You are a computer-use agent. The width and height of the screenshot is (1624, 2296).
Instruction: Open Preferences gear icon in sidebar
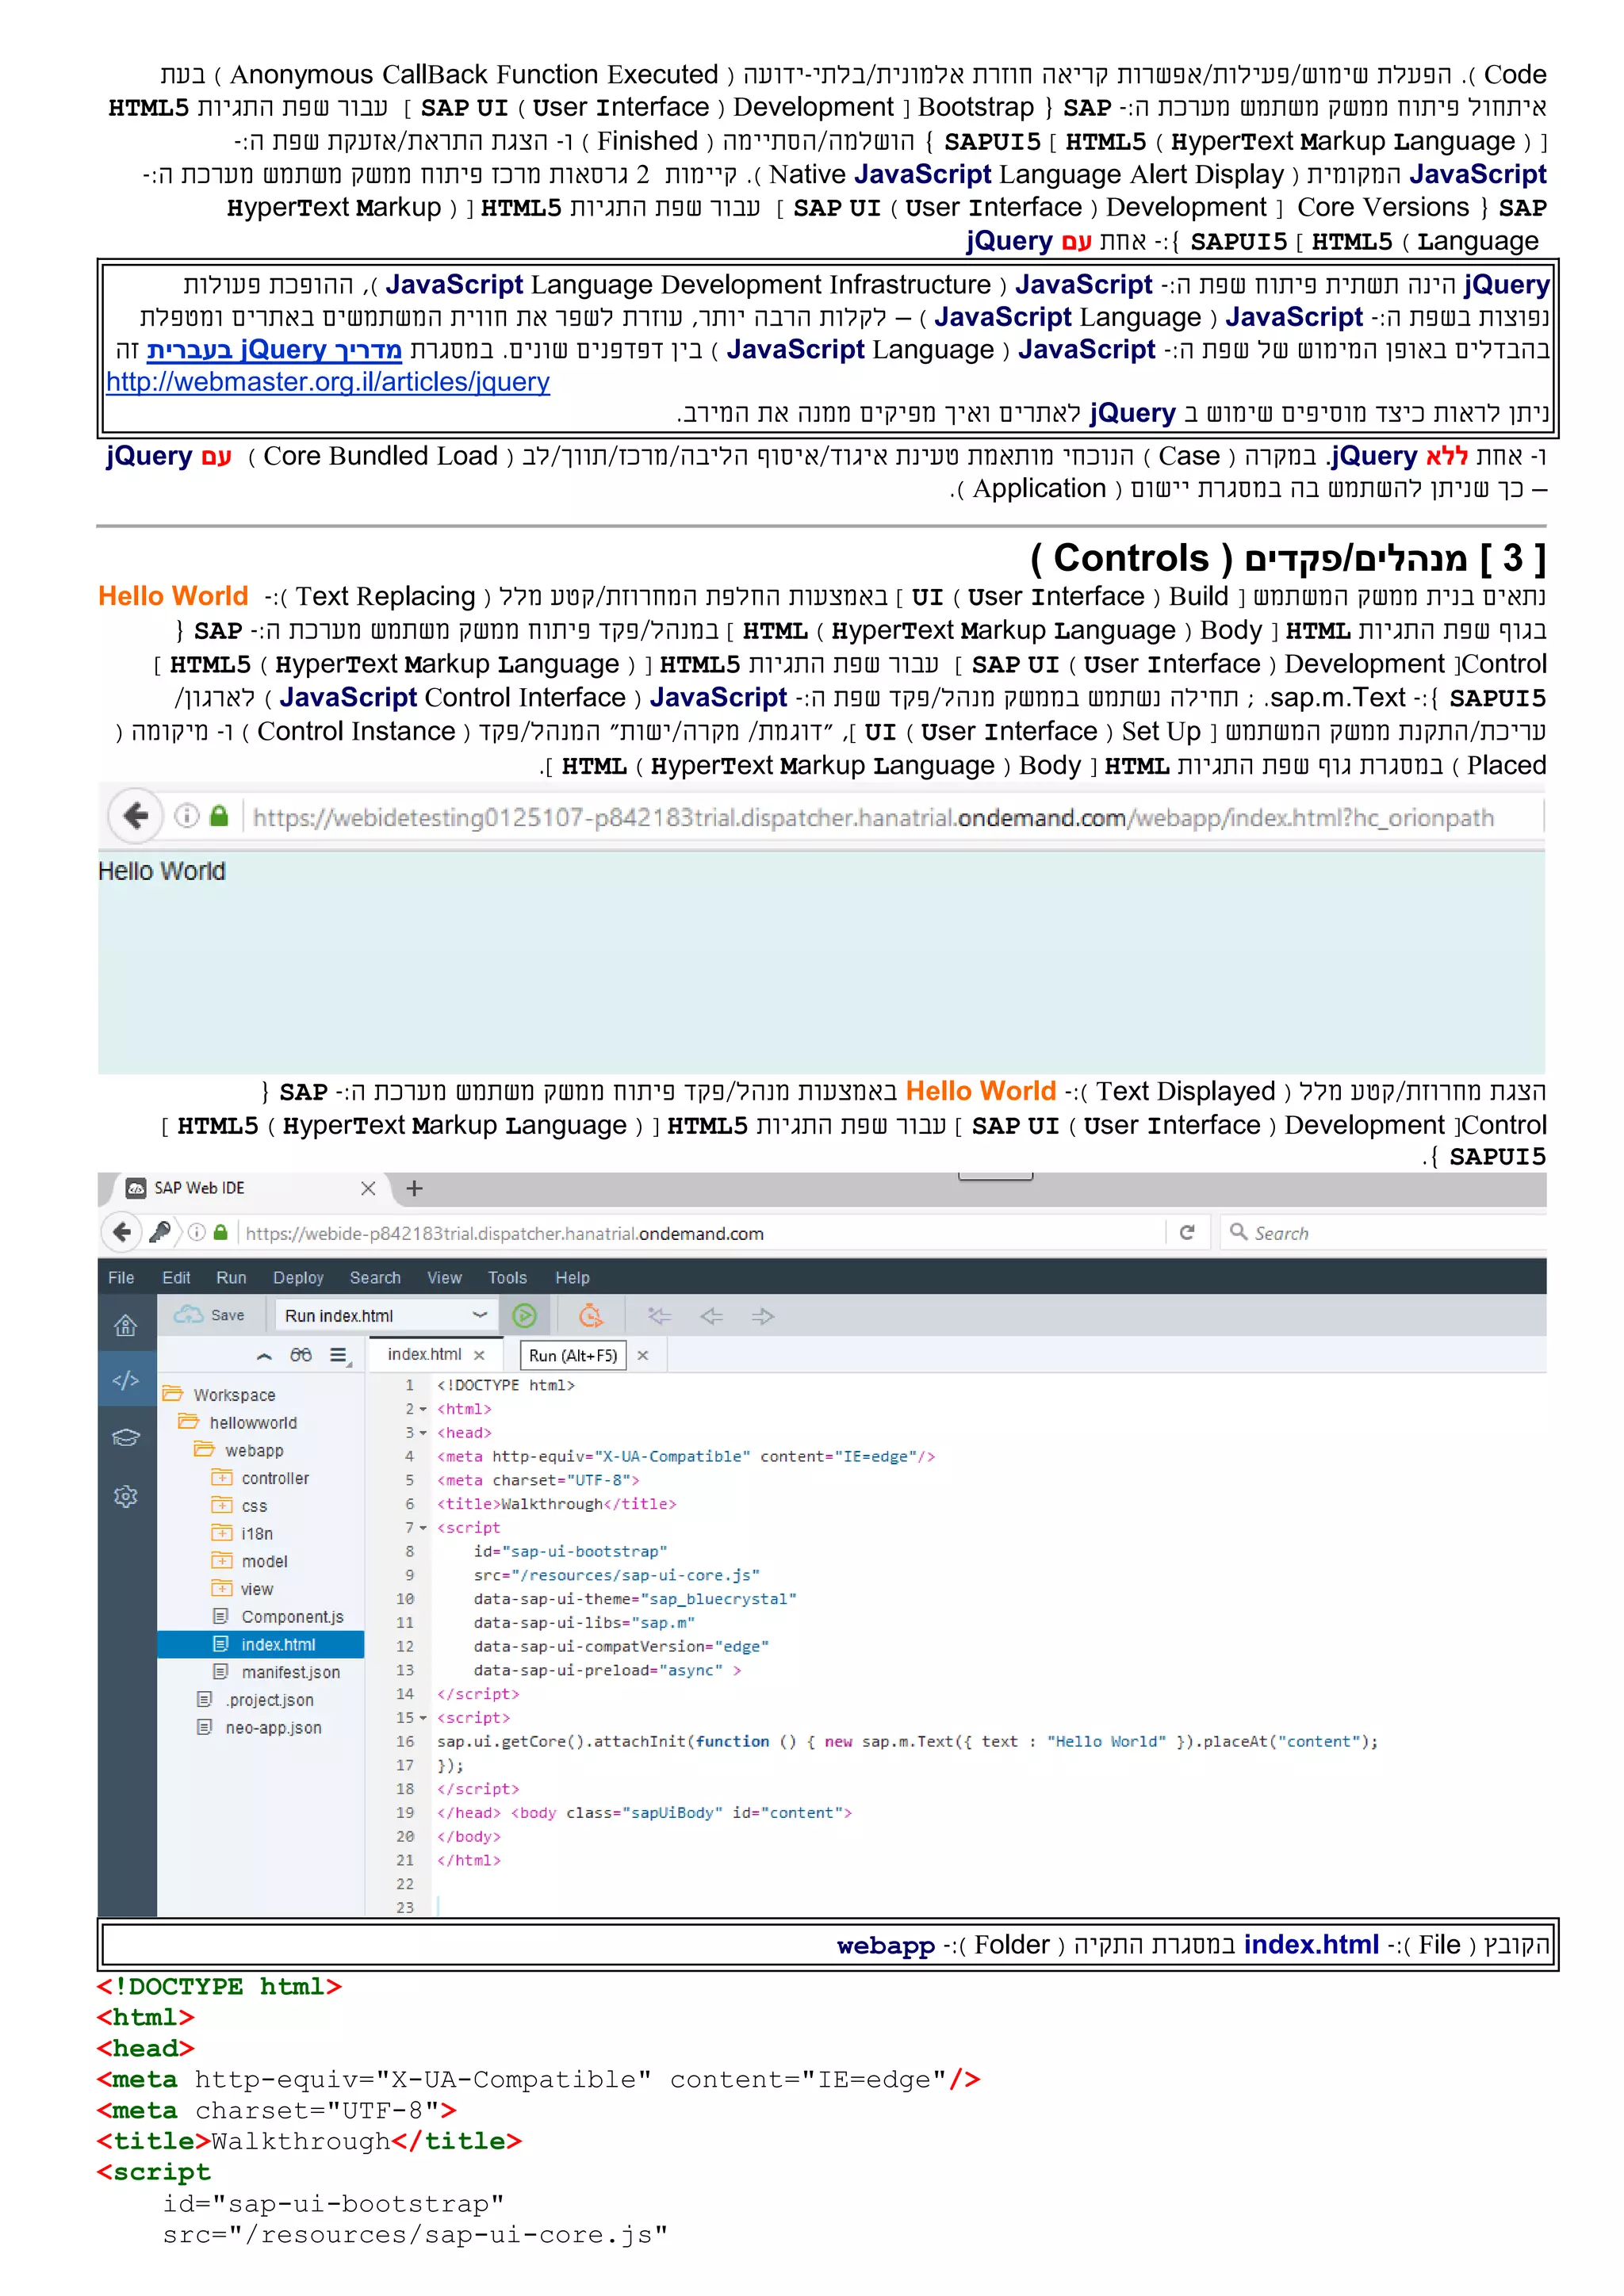[126, 1496]
